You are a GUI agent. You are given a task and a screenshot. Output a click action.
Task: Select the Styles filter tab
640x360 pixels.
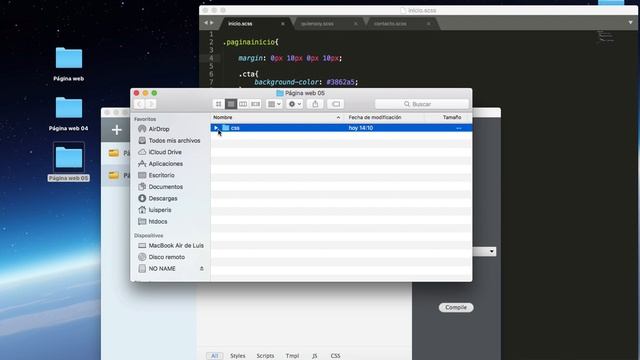(x=238, y=356)
